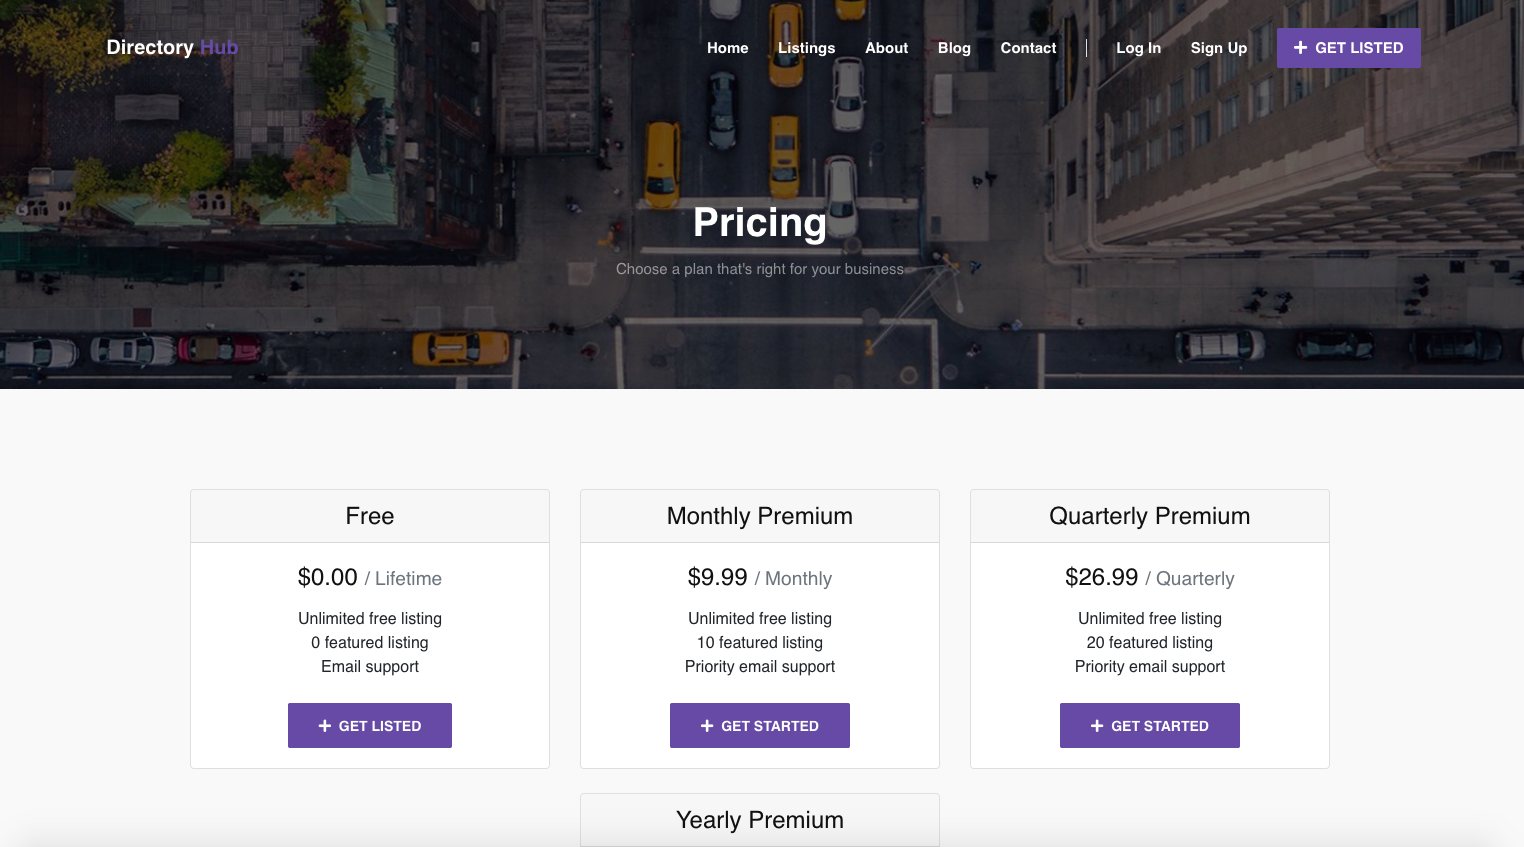
Task: Open the About page
Action: tap(886, 48)
